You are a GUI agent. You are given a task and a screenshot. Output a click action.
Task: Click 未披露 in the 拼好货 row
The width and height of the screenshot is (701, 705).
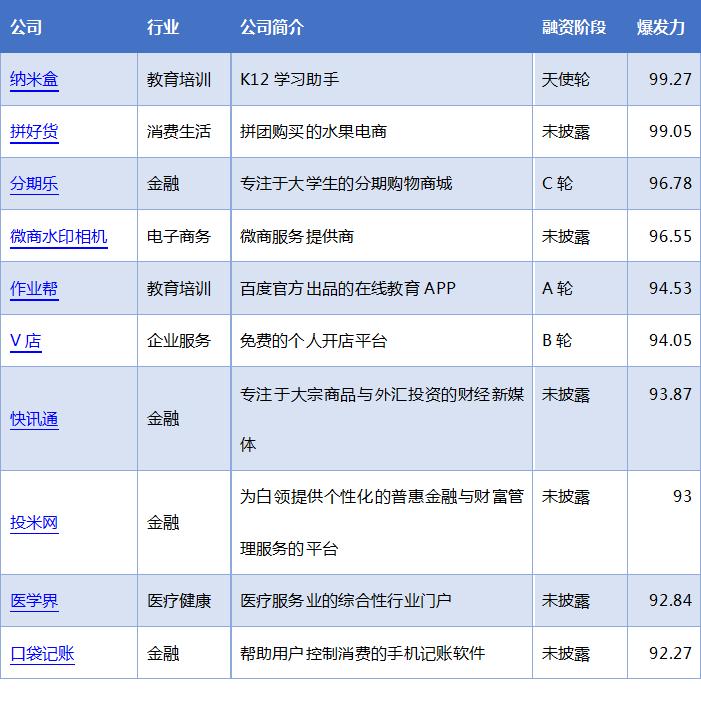click(566, 132)
